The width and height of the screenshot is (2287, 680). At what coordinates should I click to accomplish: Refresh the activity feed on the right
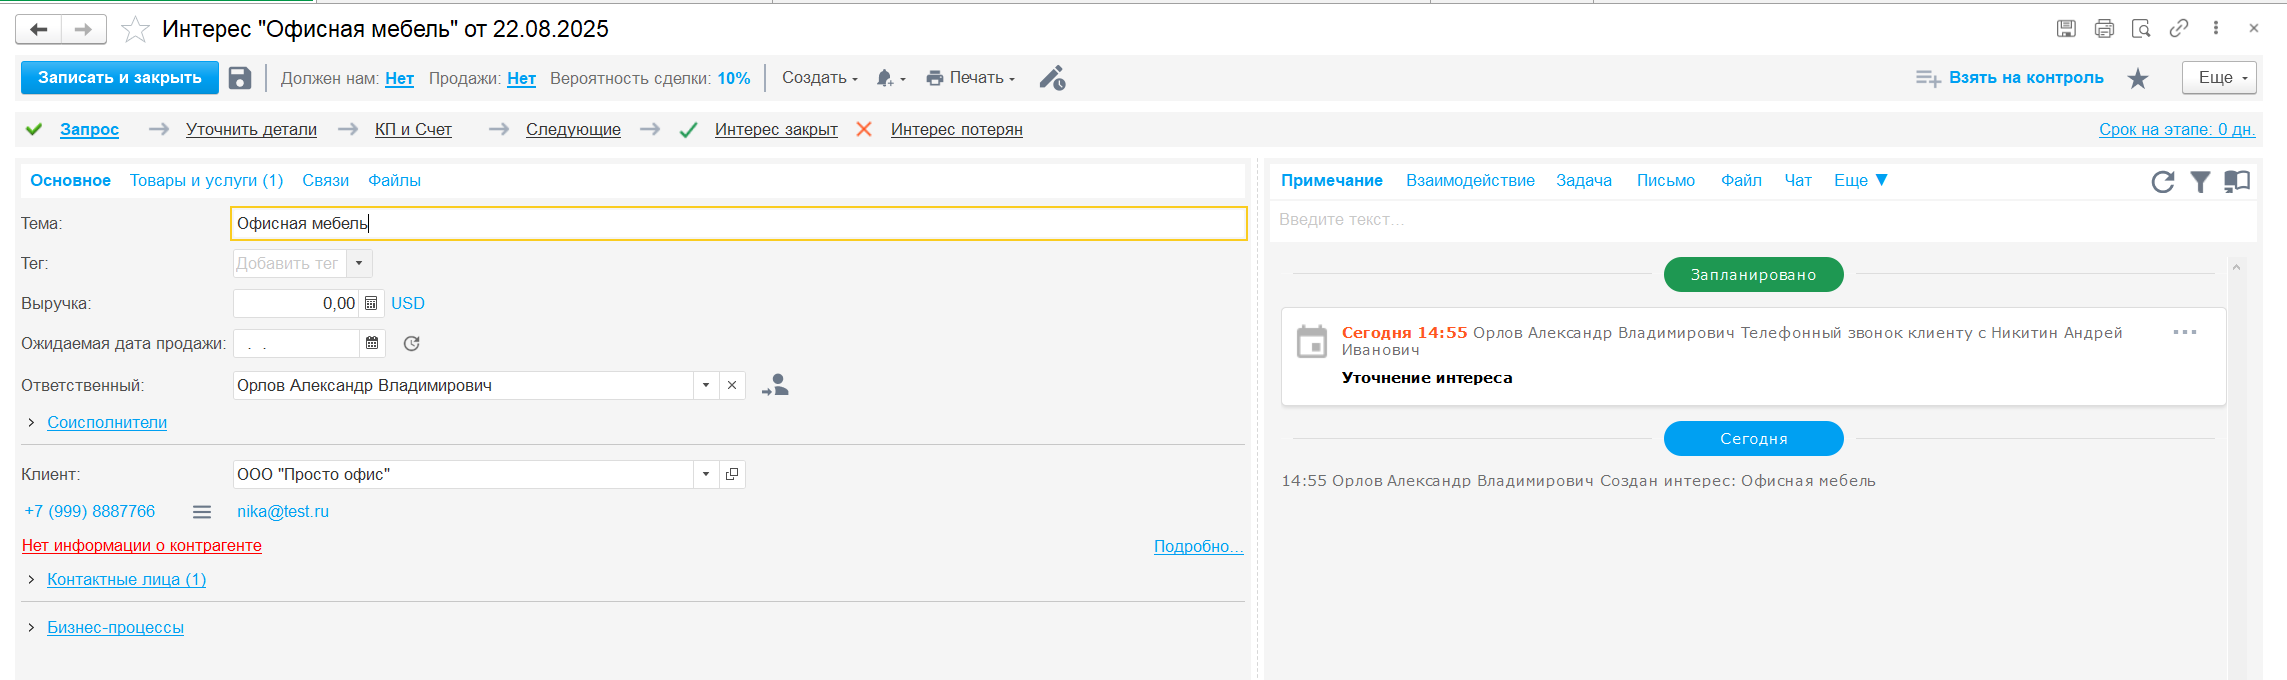point(2162,181)
